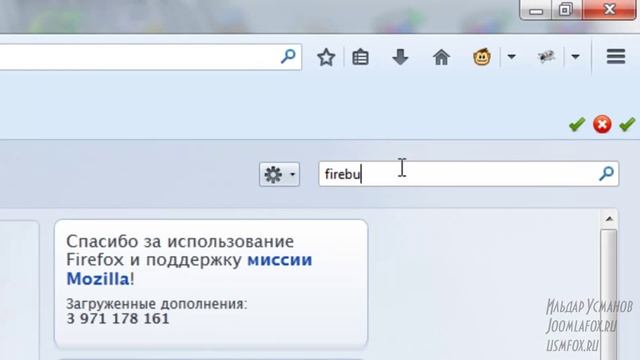
Task: Open the downloads arrow icon
Action: tap(400, 57)
